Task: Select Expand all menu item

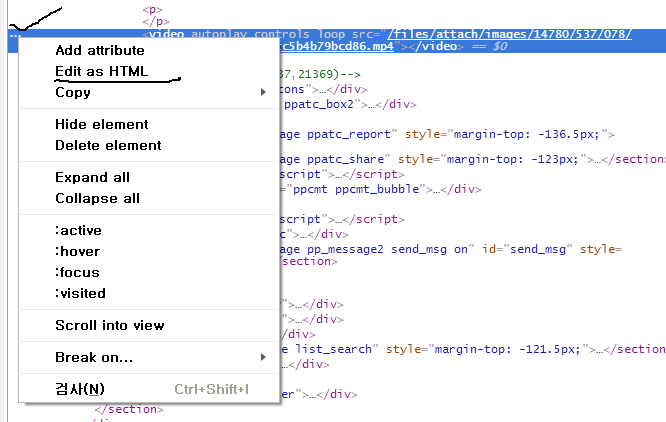Action: click(x=93, y=177)
